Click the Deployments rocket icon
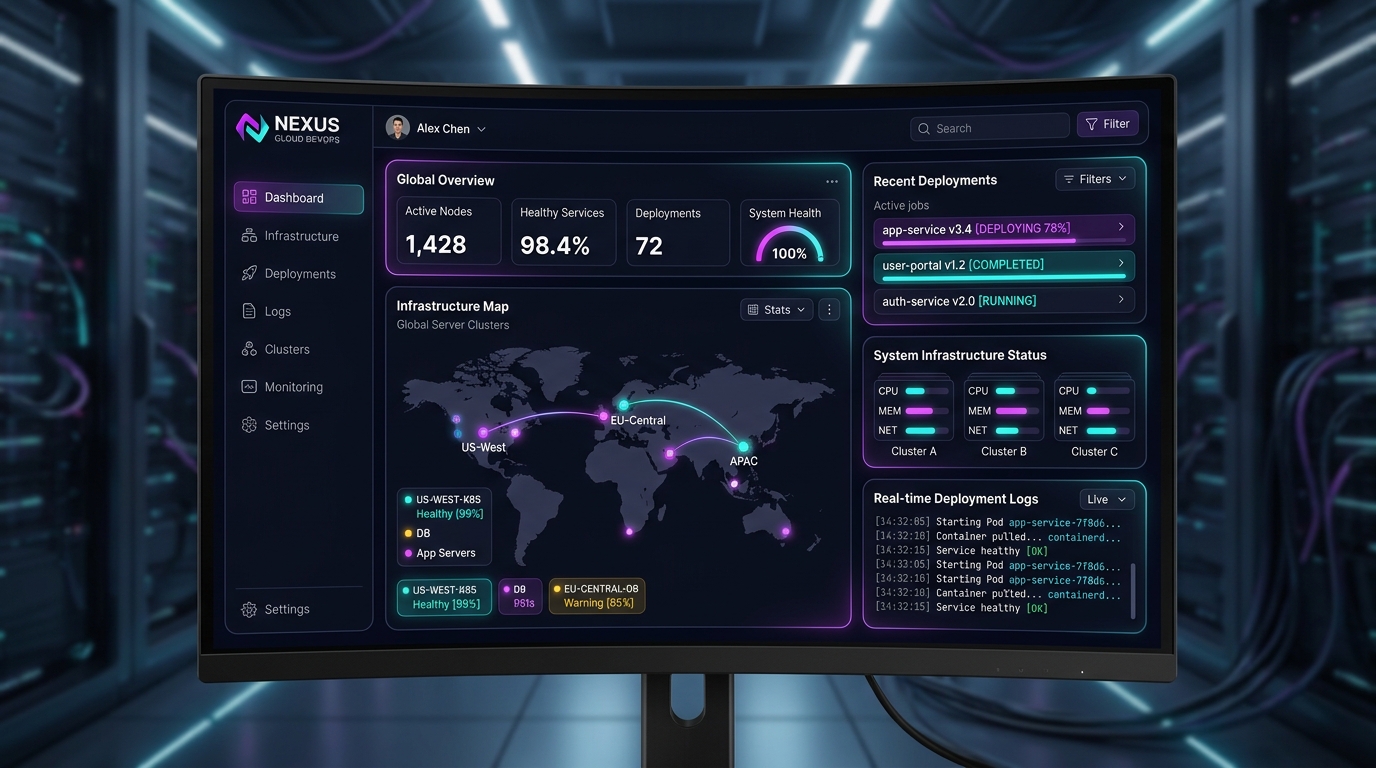The image size is (1376, 768). 249,273
